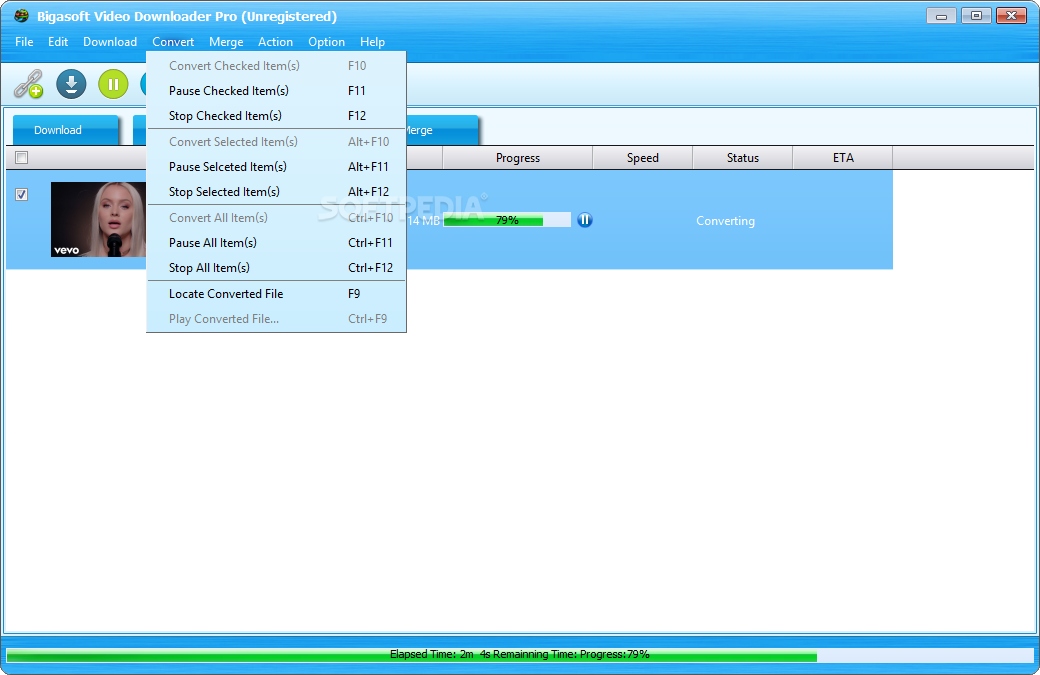Click the 79% item progress bar
This screenshot has width=1040, height=675.
(507, 220)
